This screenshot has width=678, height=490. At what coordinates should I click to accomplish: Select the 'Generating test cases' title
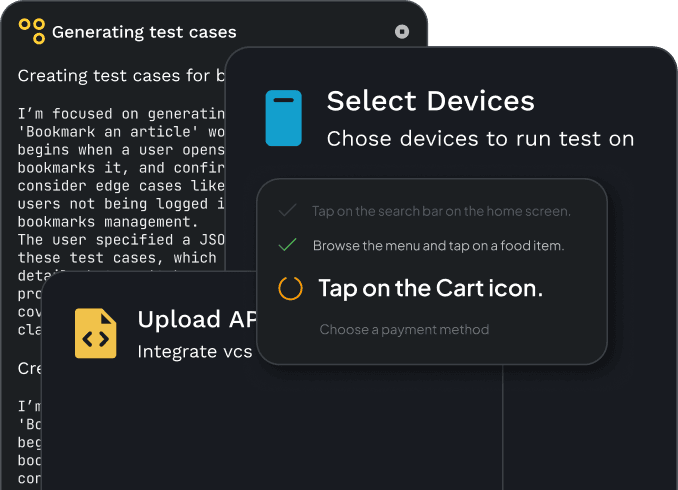coord(144,33)
